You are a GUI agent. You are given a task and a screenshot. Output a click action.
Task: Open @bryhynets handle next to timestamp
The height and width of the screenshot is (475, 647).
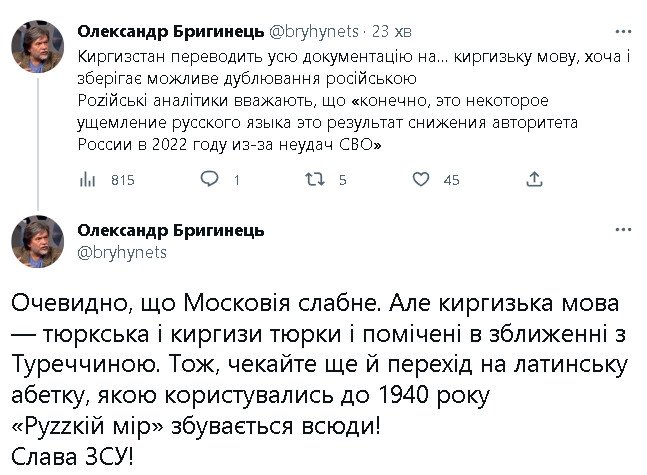[x=310, y=30]
